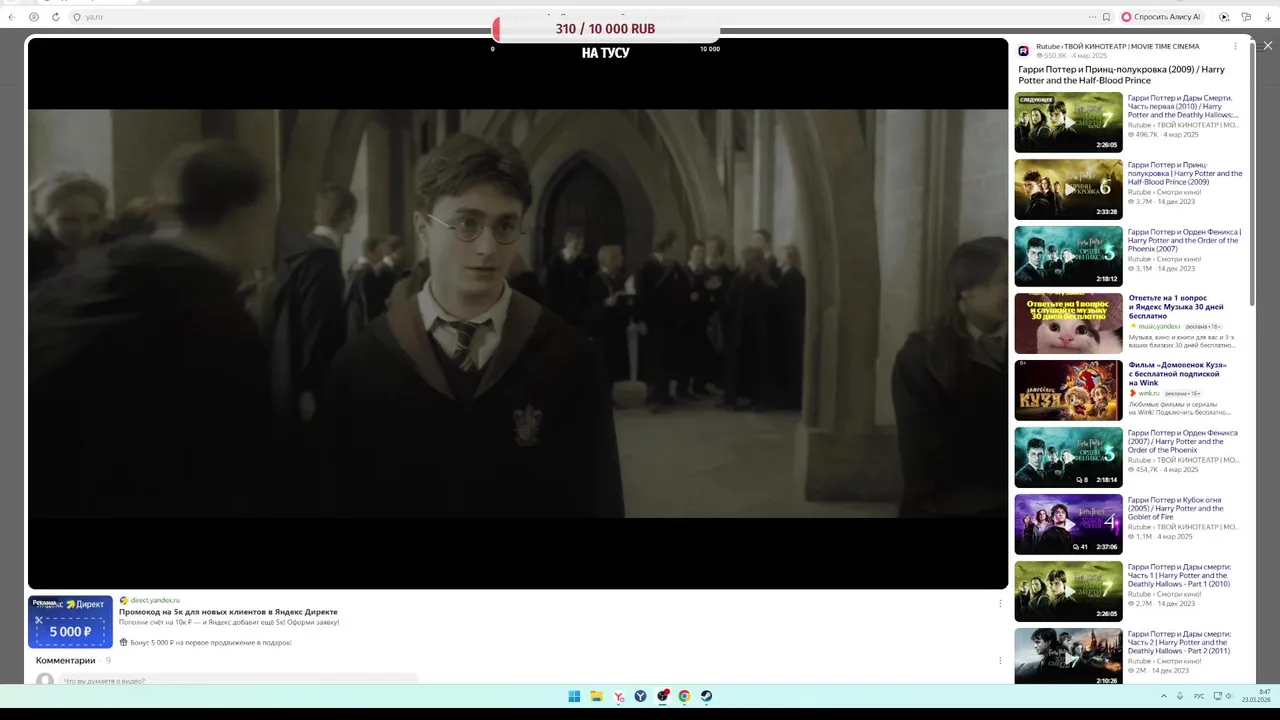Play 'Дары Смерти. Часть первая (2010)' thumbnail with 'Следующее' label
The width and height of the screenshot is (1280, 720).
click(x=1068, y=122)
